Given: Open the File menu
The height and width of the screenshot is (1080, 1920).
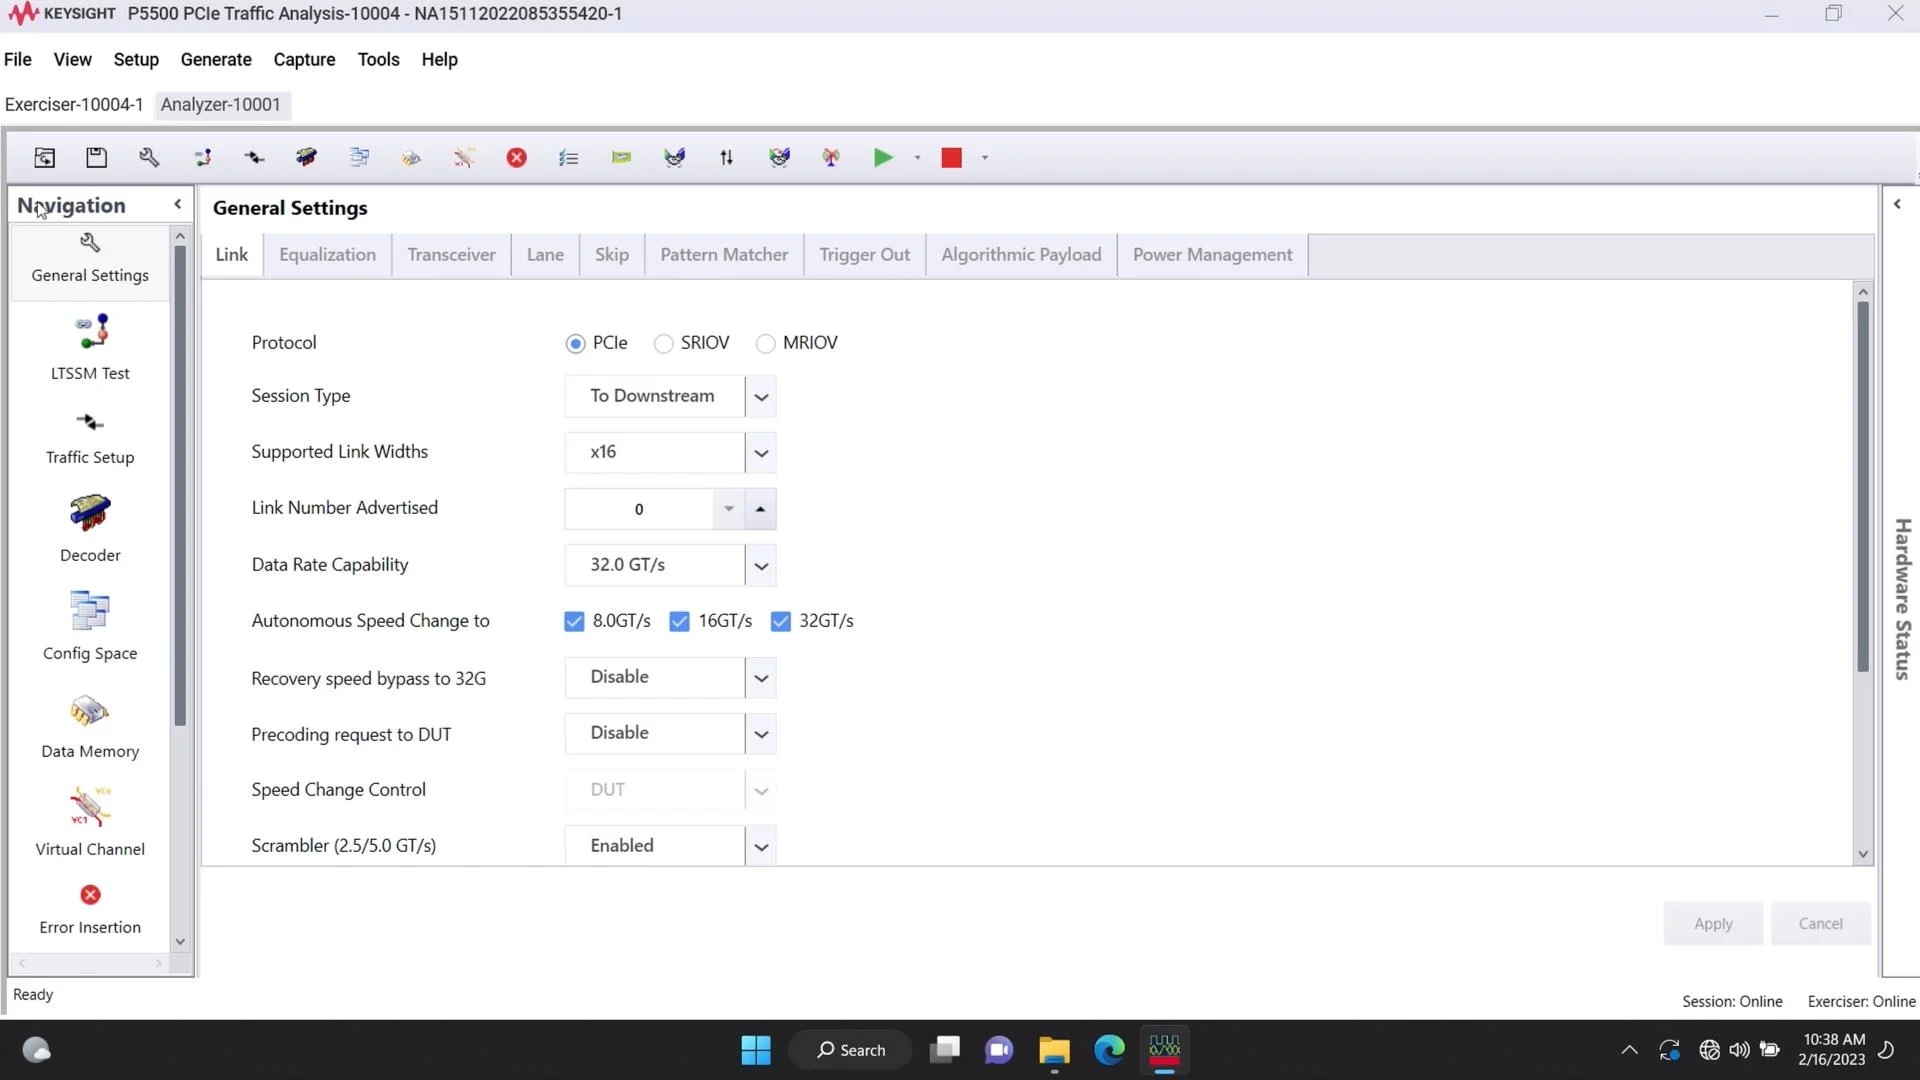Looking at the screenshot, I should tap(18, 59).
